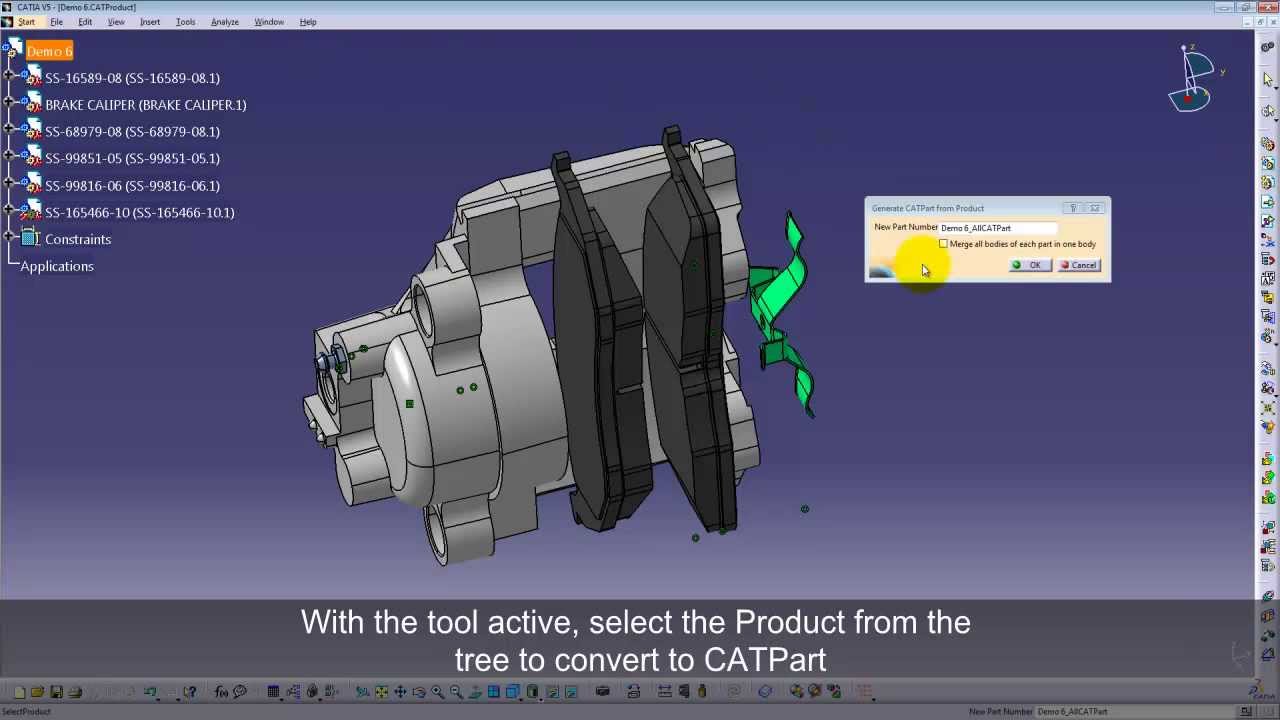Click the Zoom Out magnifier icon

click(456, 691)
